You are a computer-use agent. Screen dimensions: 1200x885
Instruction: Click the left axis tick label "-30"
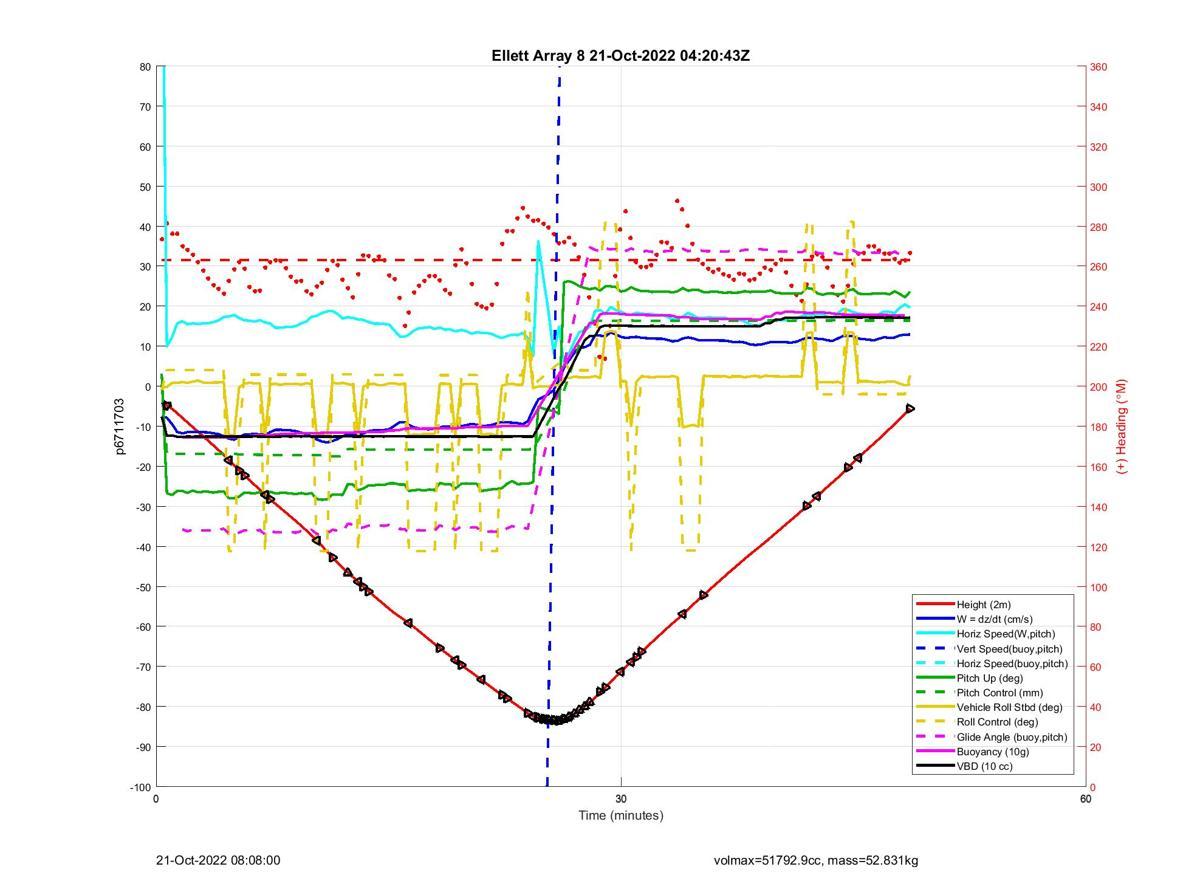(x=143, y=507)
